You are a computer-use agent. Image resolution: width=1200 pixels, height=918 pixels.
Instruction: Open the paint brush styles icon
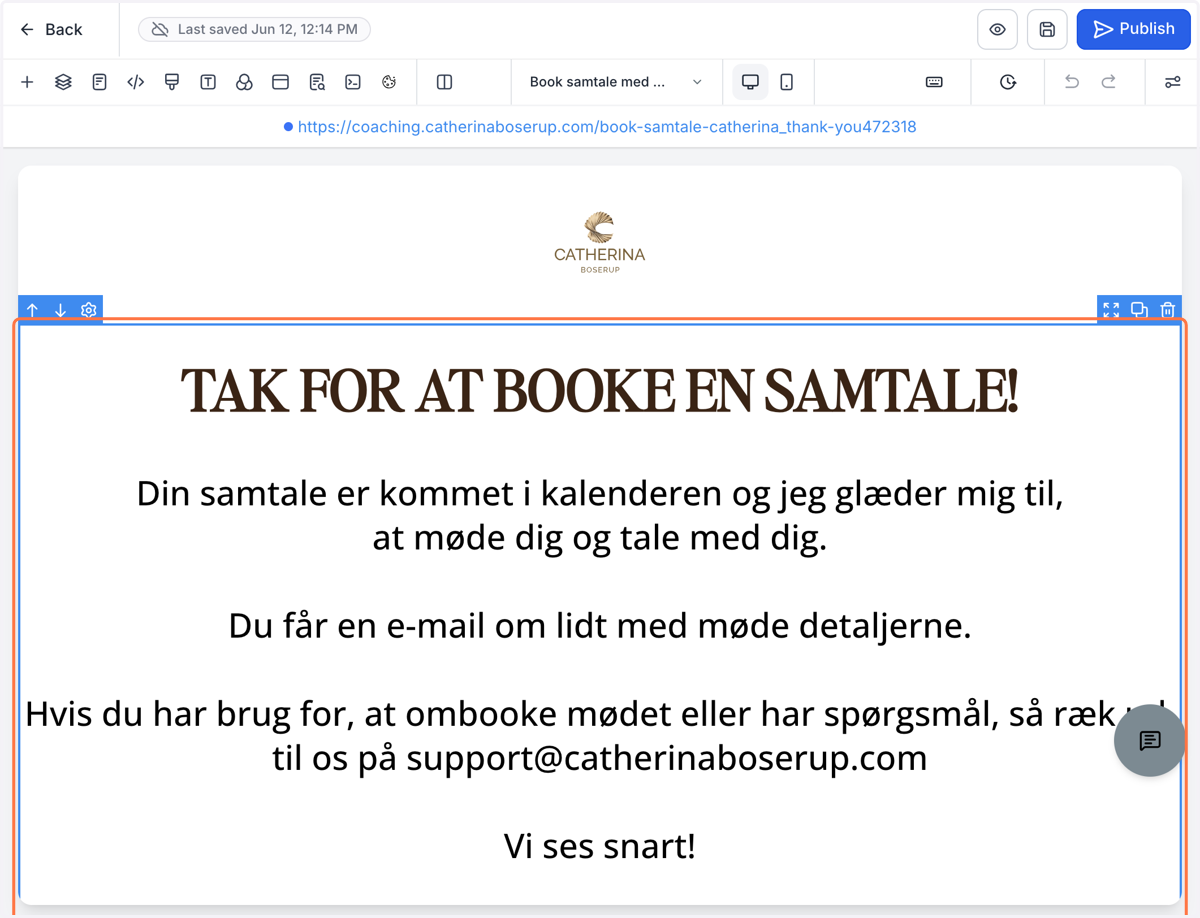tap(172, 82)
